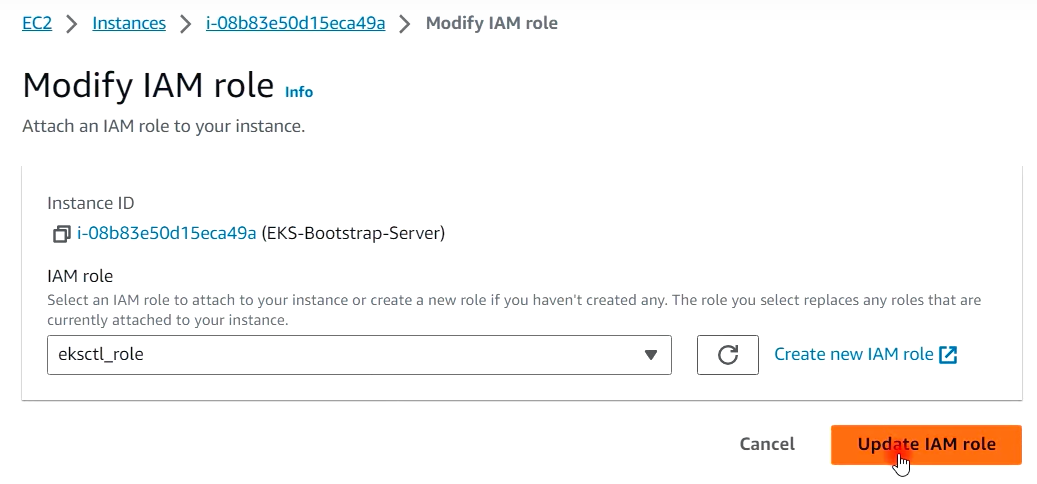This screenshot has height=484, width=1037.
Task: Click the 'IAM role' field label
Action: 80,276
